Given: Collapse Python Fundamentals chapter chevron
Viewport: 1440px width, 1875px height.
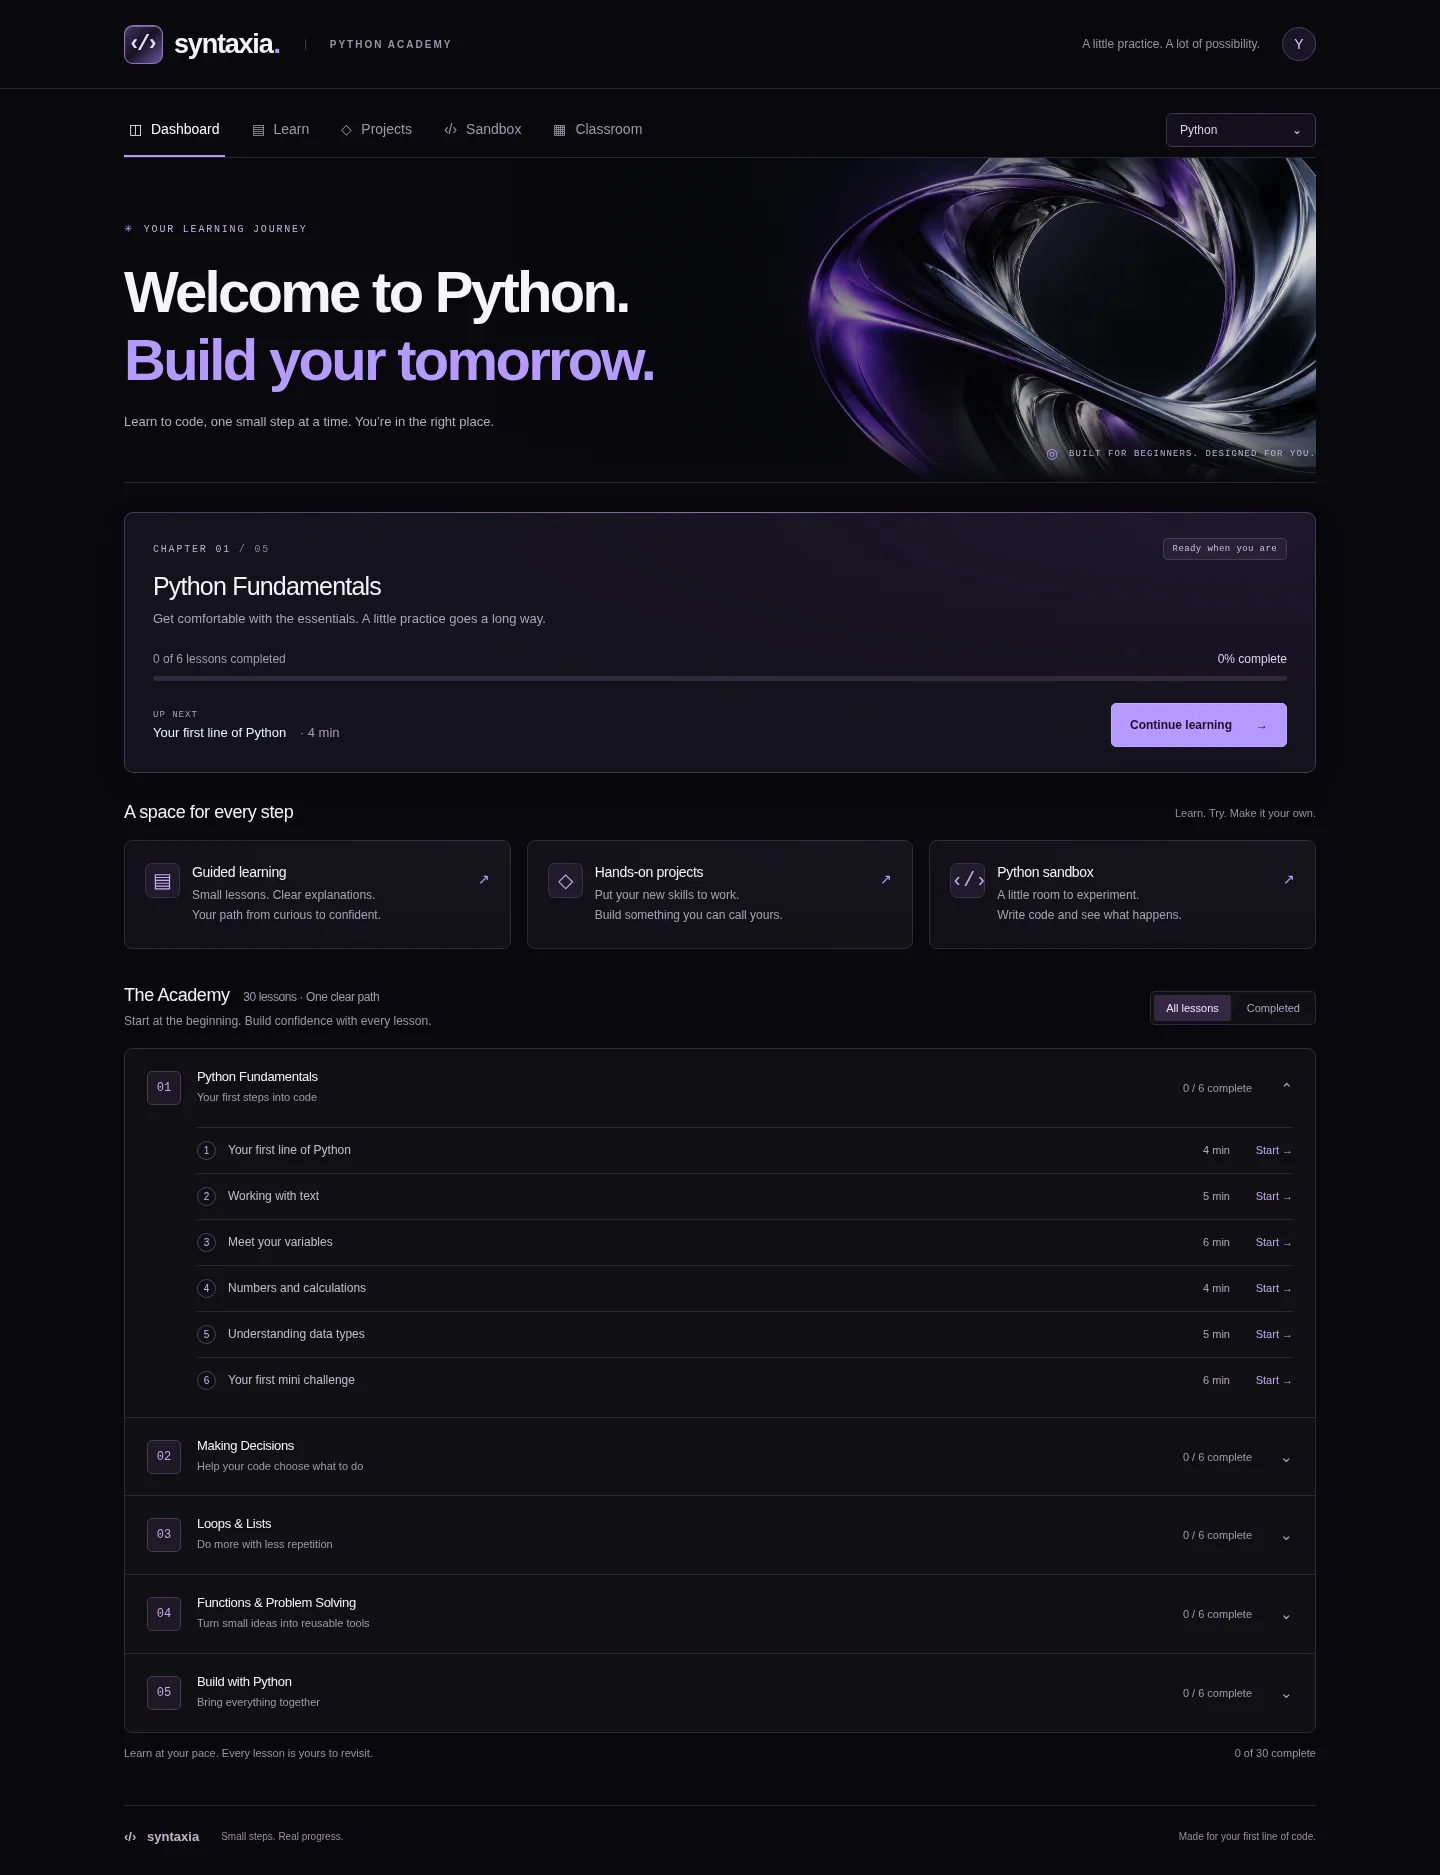Looking at the screenshot, I should click(1286, 1087).
